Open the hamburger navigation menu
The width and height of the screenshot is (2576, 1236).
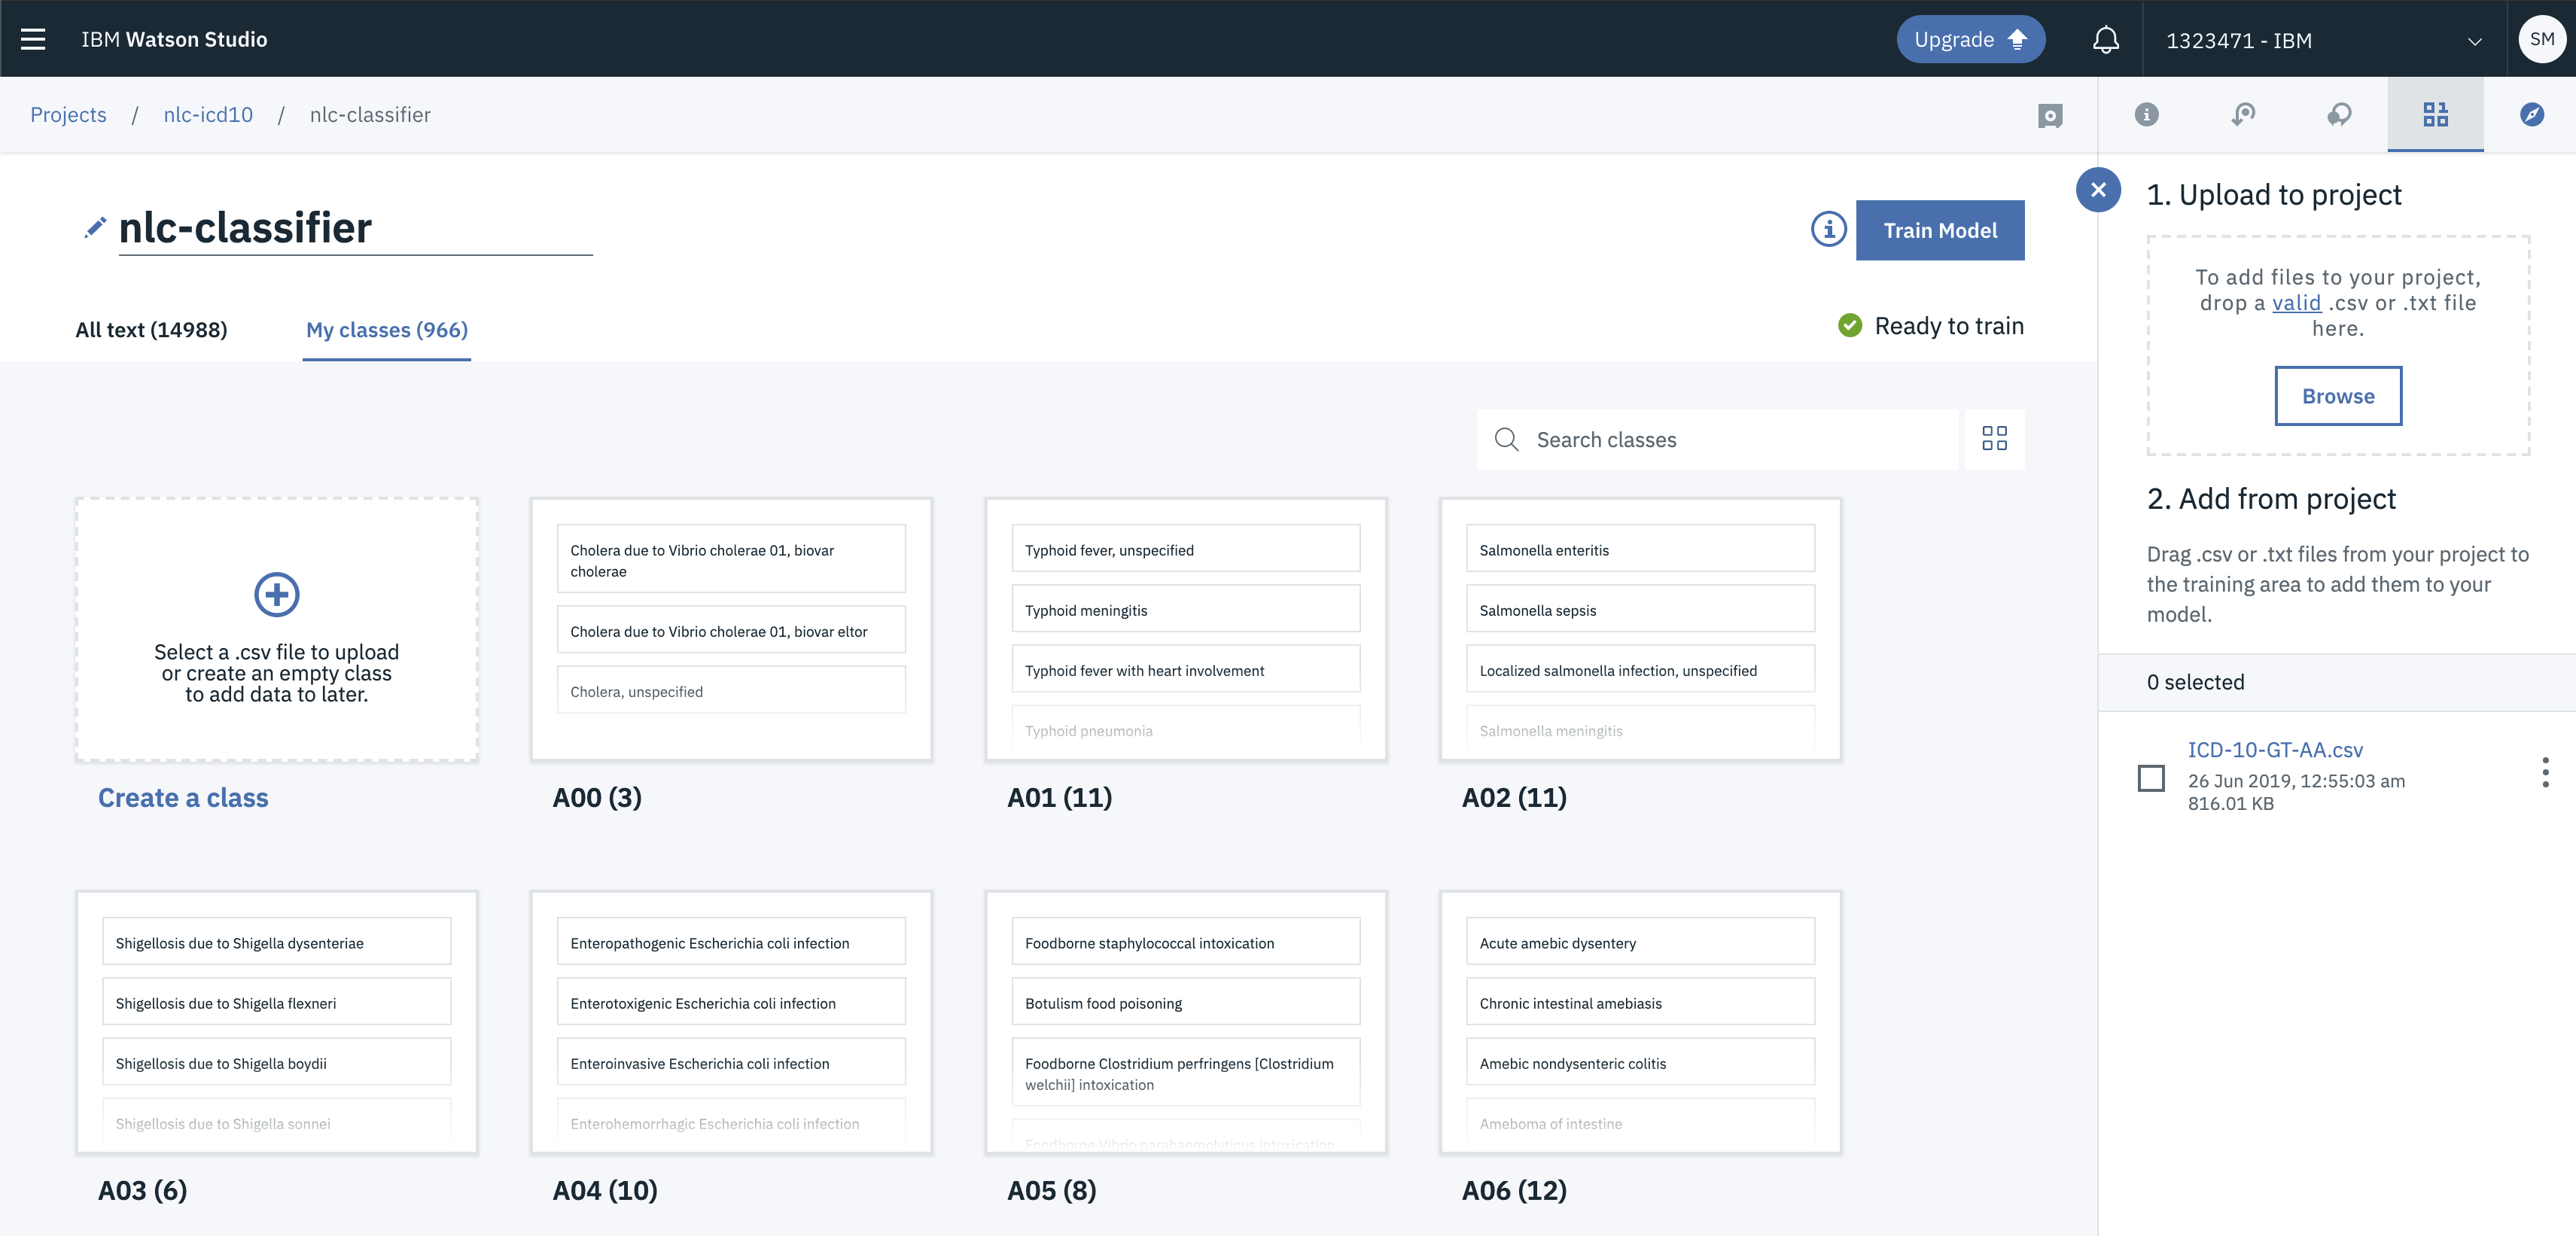click(x=33, y=39)
